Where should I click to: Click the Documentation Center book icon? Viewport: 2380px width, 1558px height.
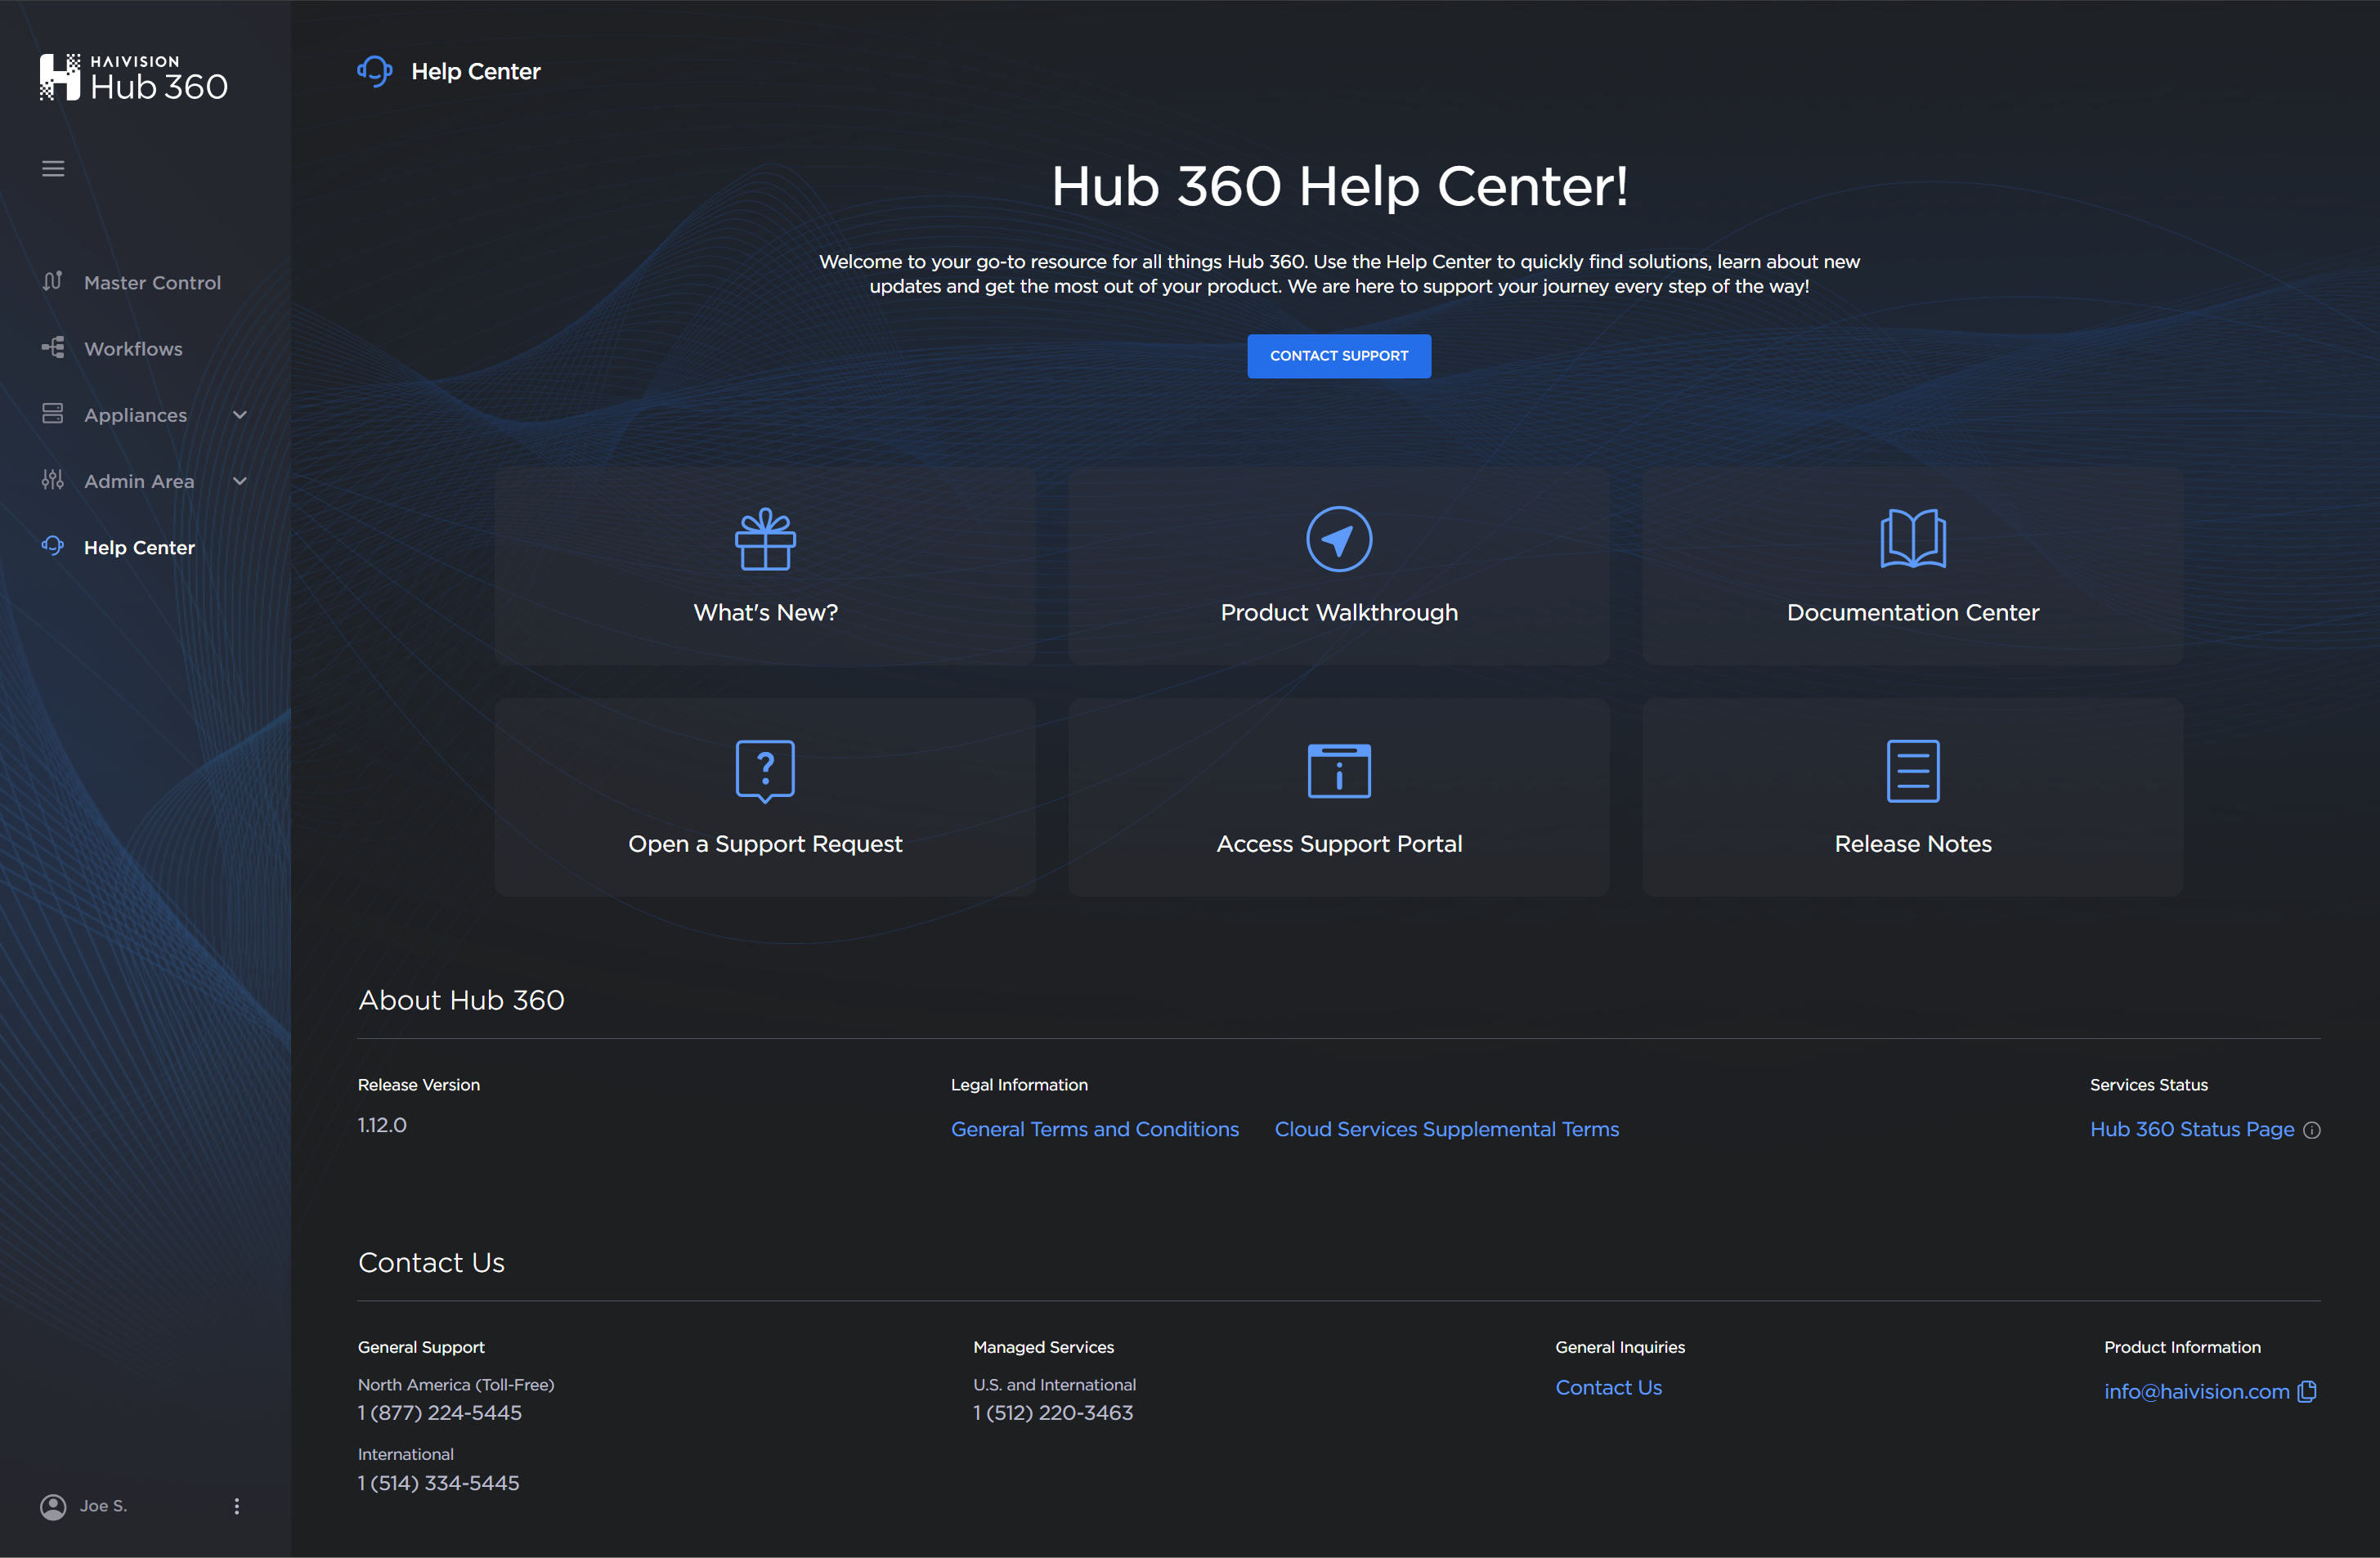pyautogui.click(x=1913, y=539)
